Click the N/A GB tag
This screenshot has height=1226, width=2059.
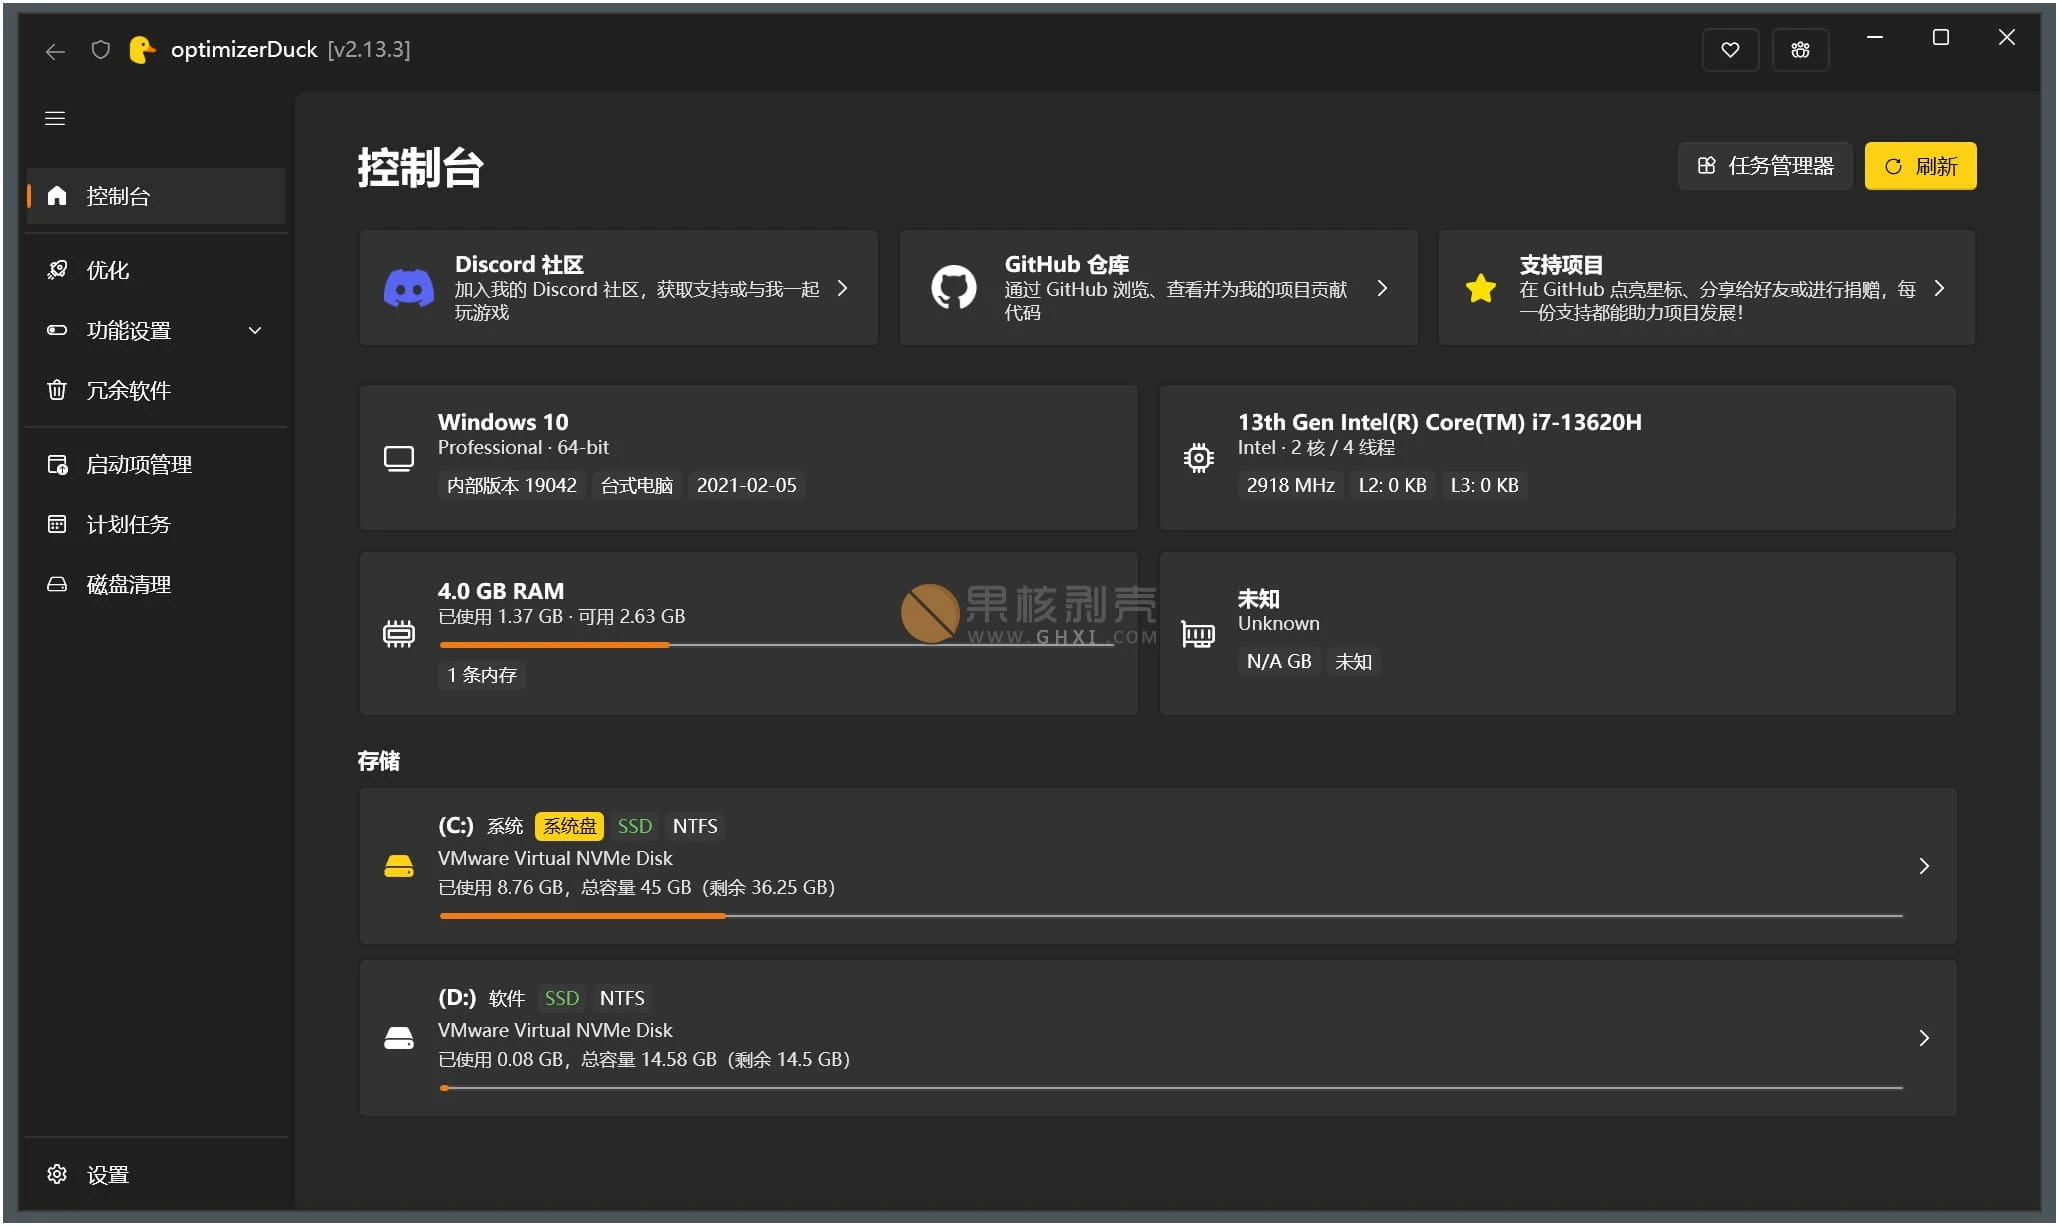click(x=1279, y=661)
